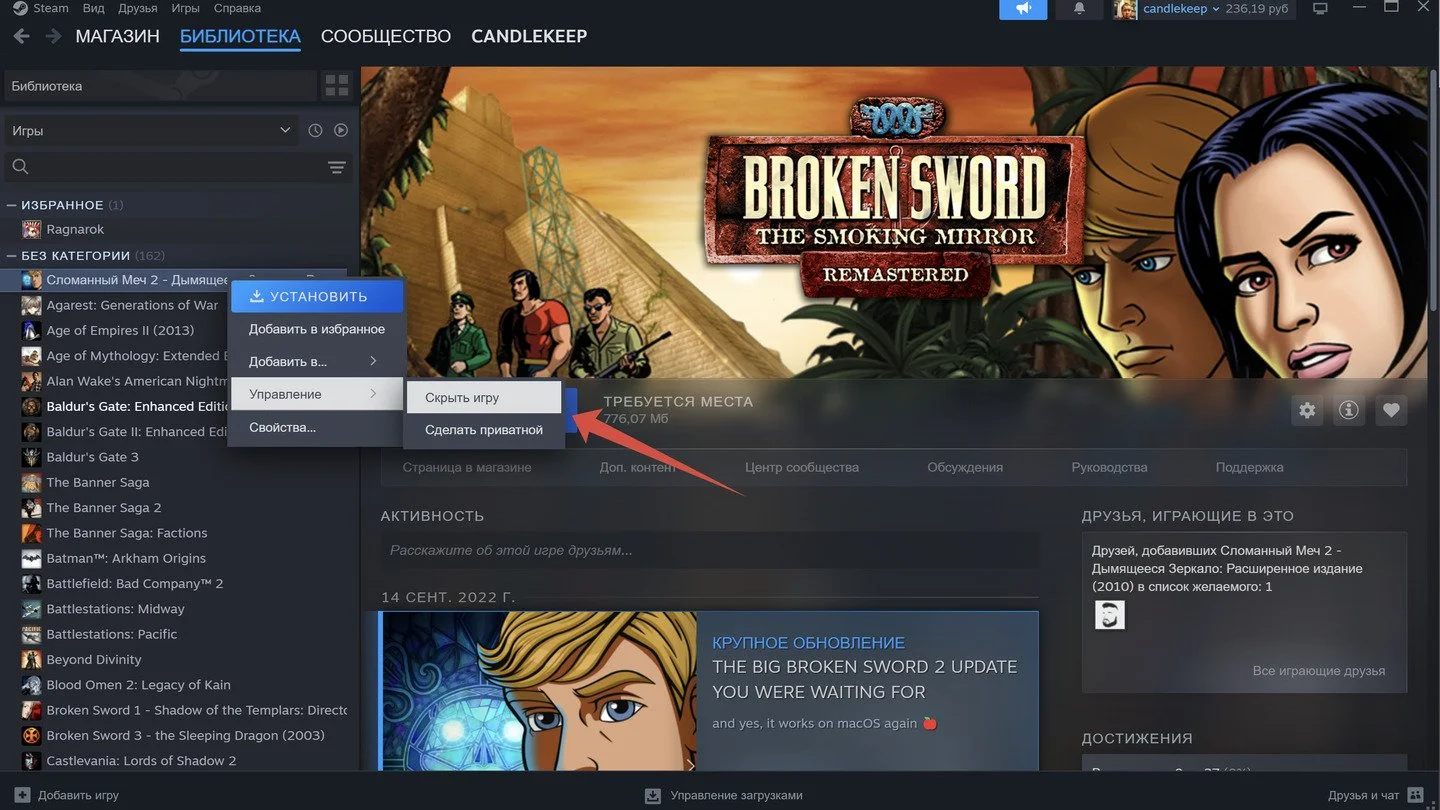
Task: Open the Big Broken Sword 2 update news image
Action: (538, 691)
